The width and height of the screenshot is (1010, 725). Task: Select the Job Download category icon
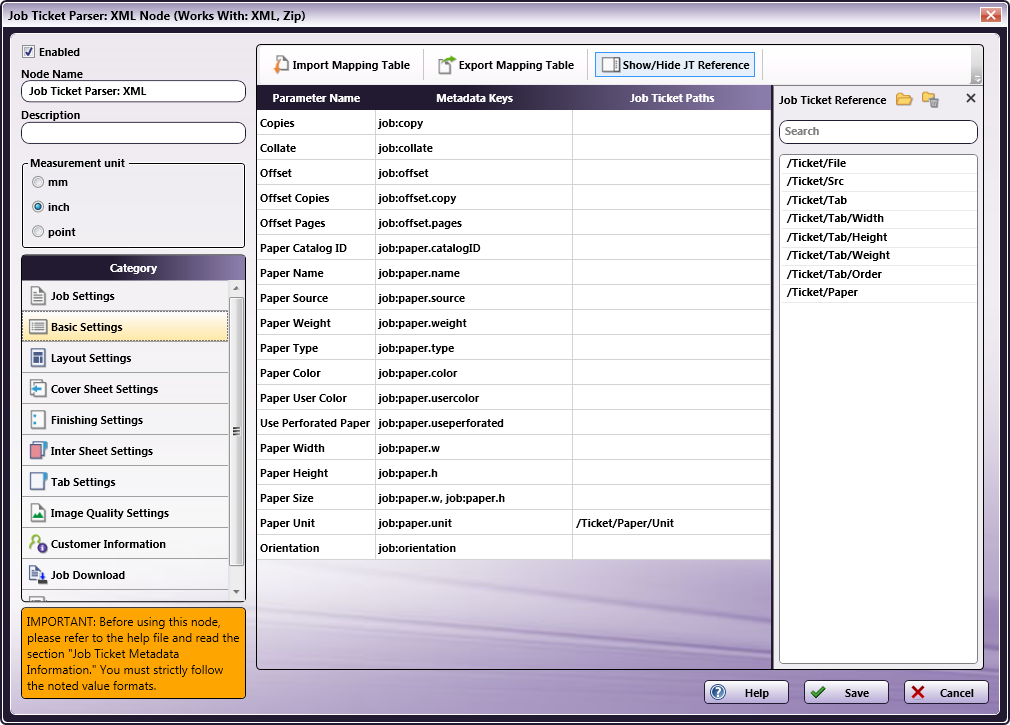click(38, 575)
